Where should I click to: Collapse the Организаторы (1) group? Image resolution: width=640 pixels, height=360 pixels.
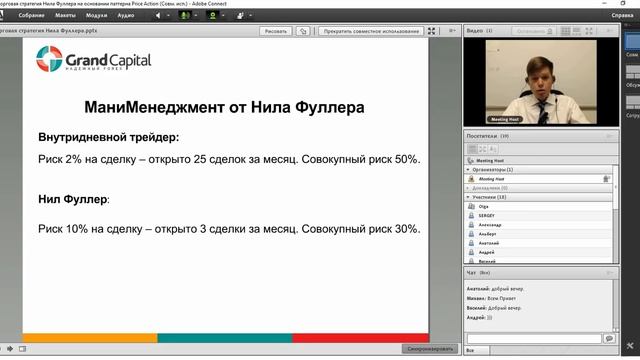pyautogui.click(x=468, y=169)
